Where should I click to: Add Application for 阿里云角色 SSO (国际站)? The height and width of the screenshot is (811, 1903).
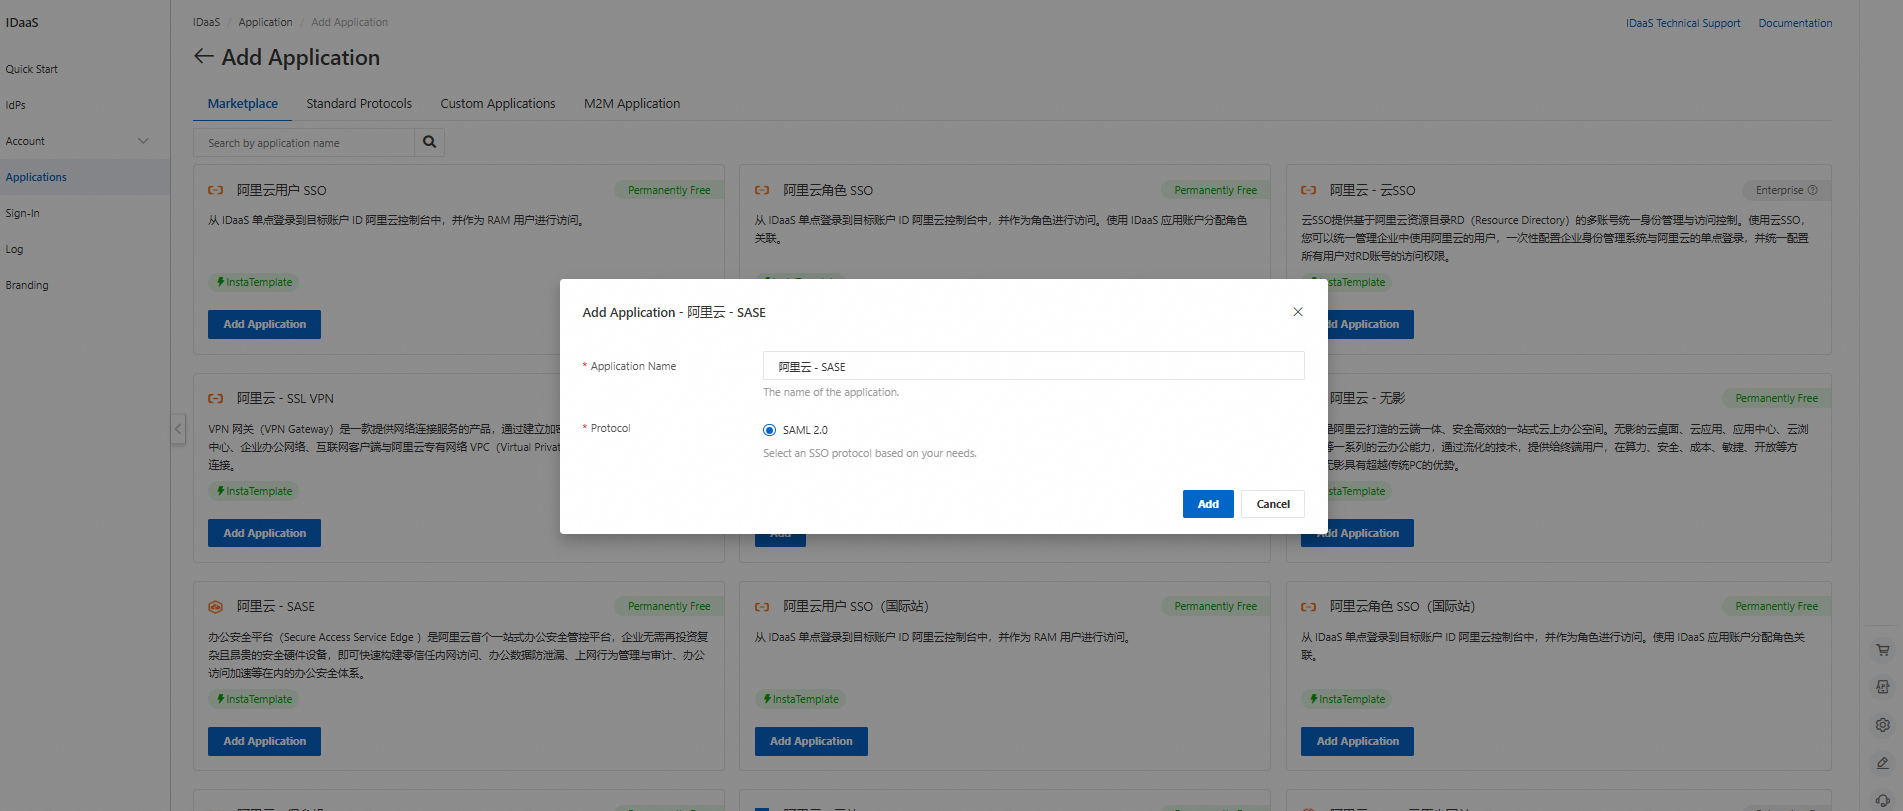tap(1357, 741)
